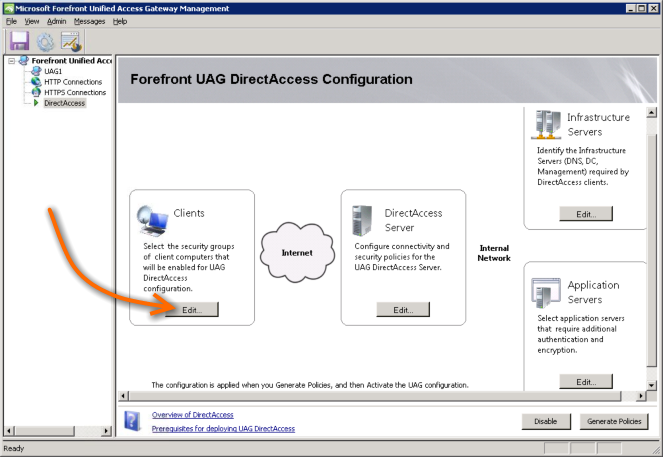Open the File menu
Image resolution: width=663 pixels, height=457 pixels.
[x=11, y=21]
